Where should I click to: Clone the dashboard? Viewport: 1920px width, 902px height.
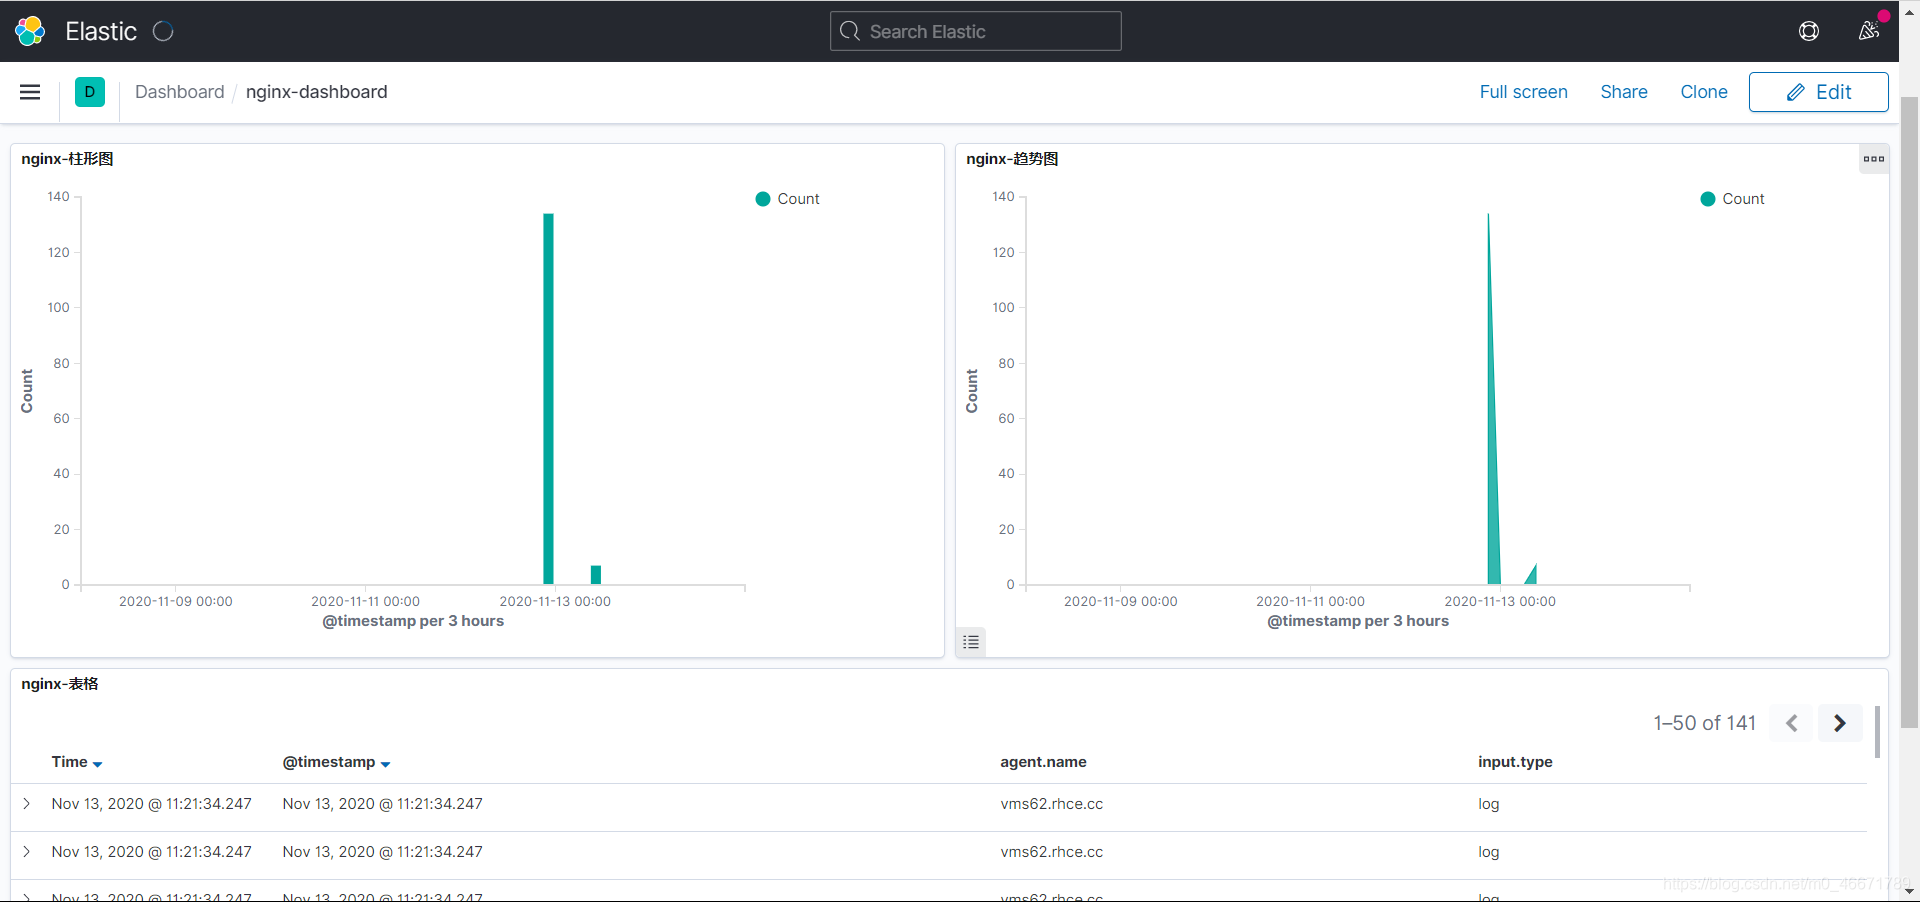(1703, 92)
